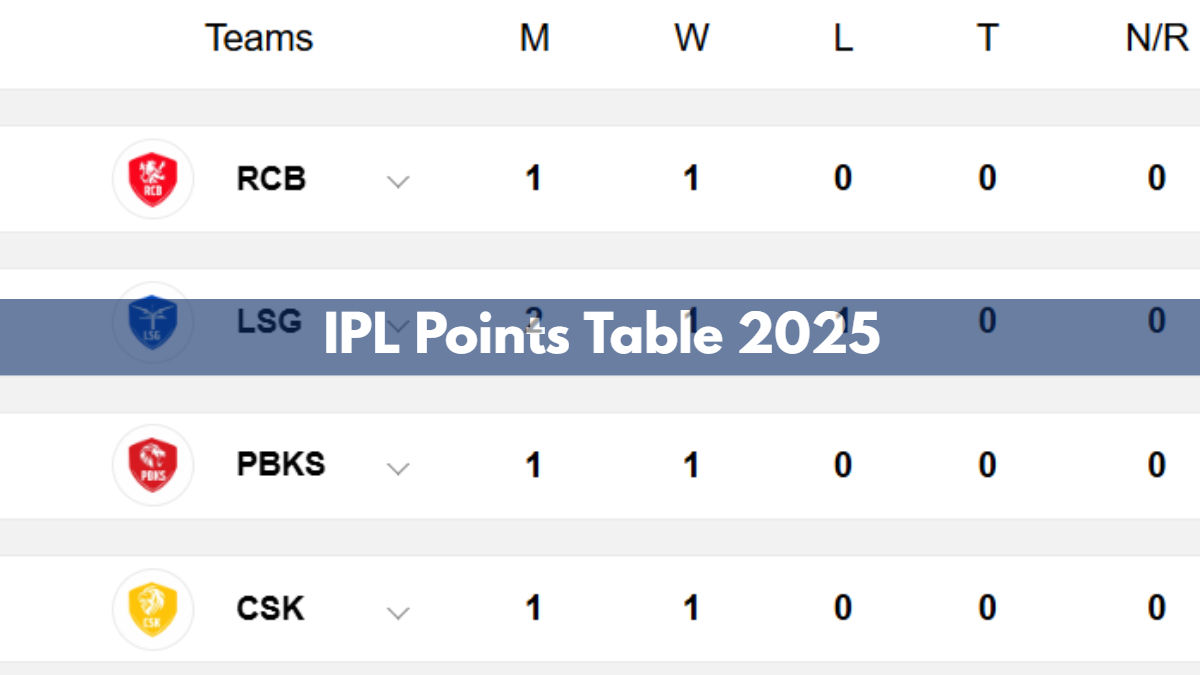The height and width of the screenshot is (675, 1200).
Task: Select the LSG team name
Action: click(x=269, y=321)
